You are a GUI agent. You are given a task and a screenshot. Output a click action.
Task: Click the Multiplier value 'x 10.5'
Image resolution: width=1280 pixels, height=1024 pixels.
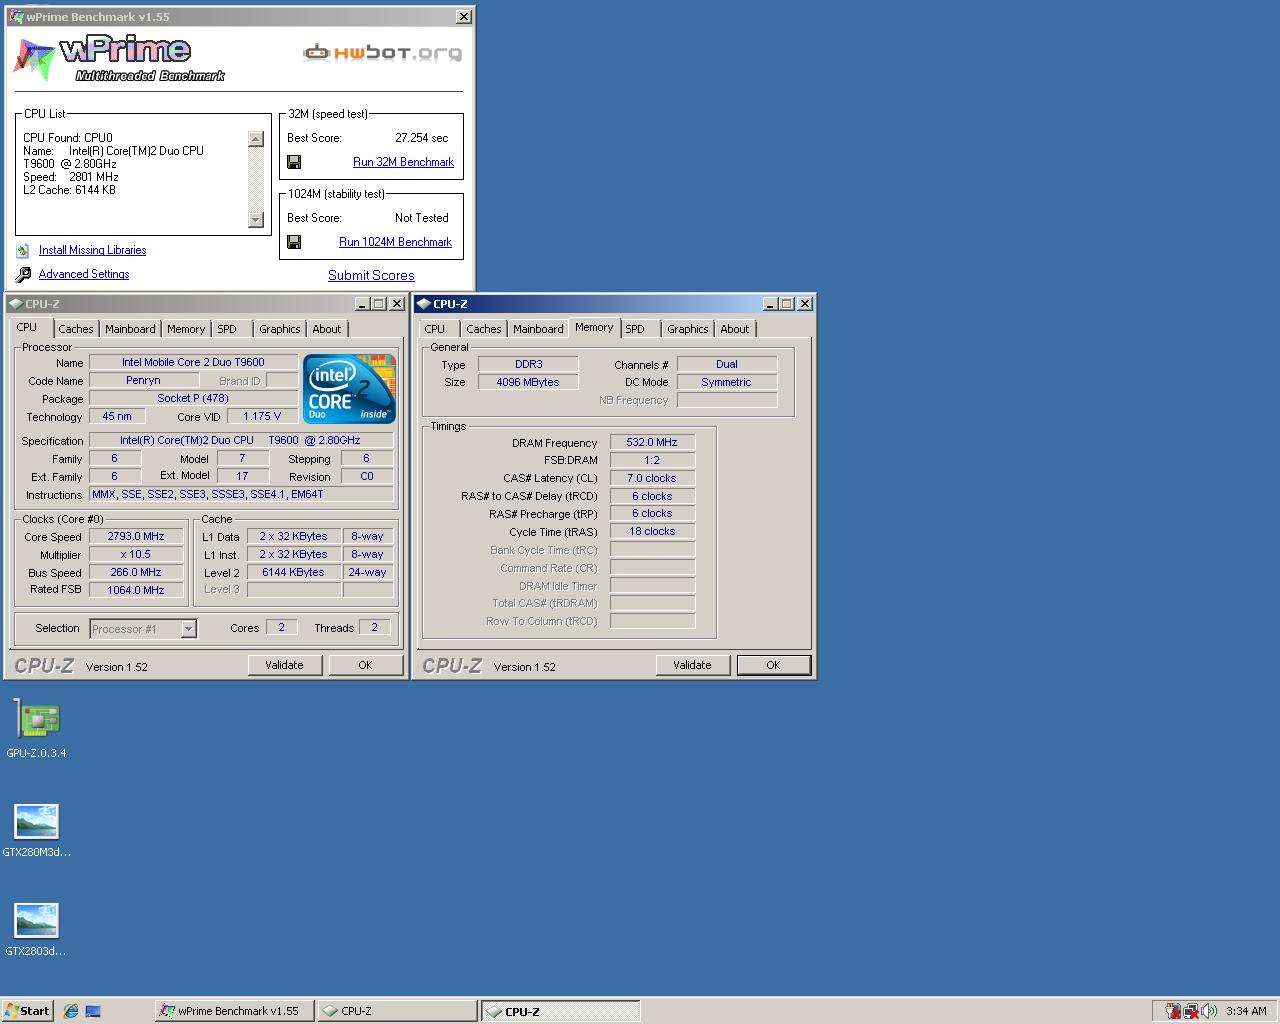(x=136, y=554)
